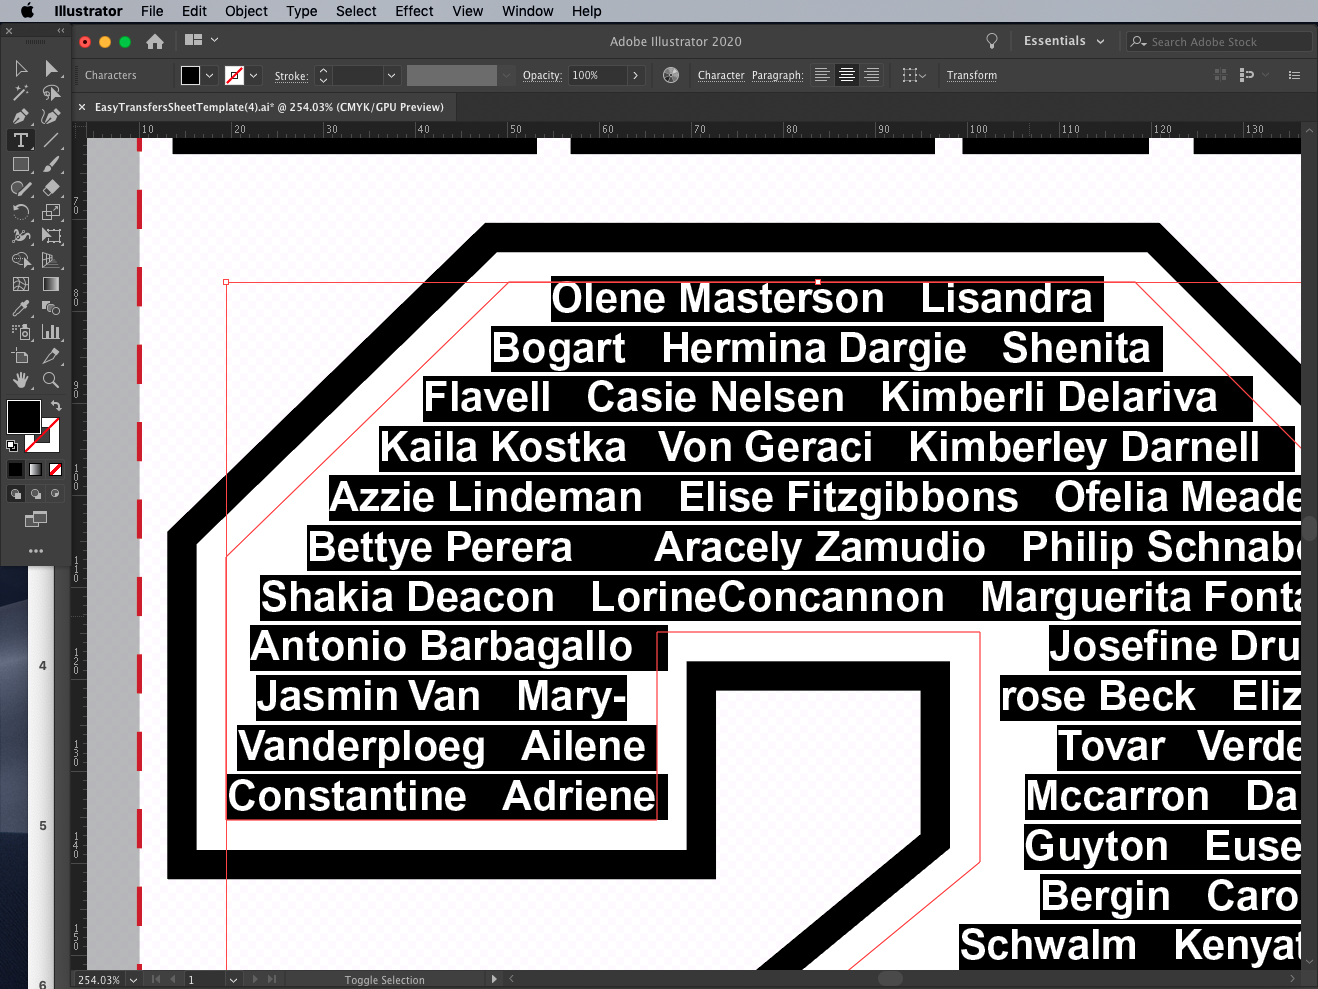This screenshot has width=1318, height=989.
Task: Apply center paragraph alignment
Action: click(x=846, y=75)
